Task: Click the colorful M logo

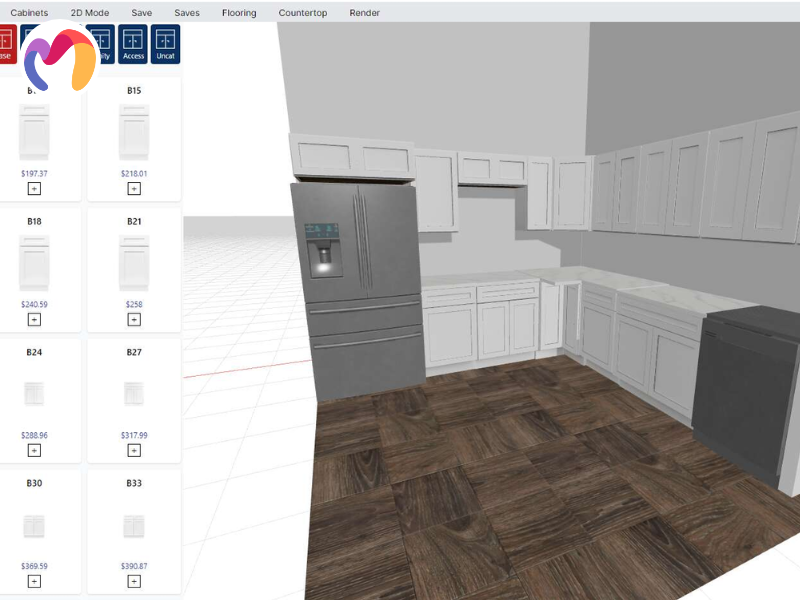Action: [58, 60]
